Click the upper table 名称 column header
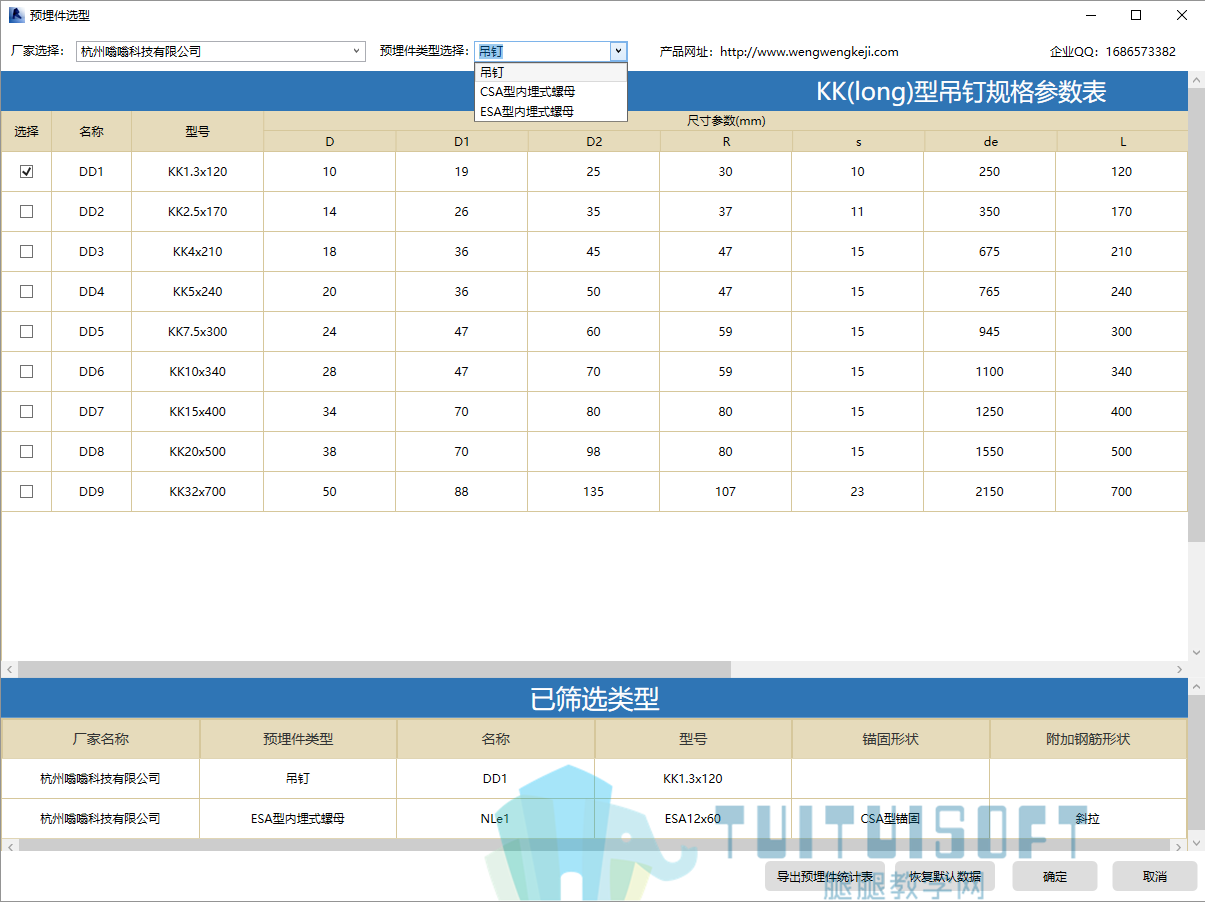This screenshot has width=1205, height=902. (92, 131)
